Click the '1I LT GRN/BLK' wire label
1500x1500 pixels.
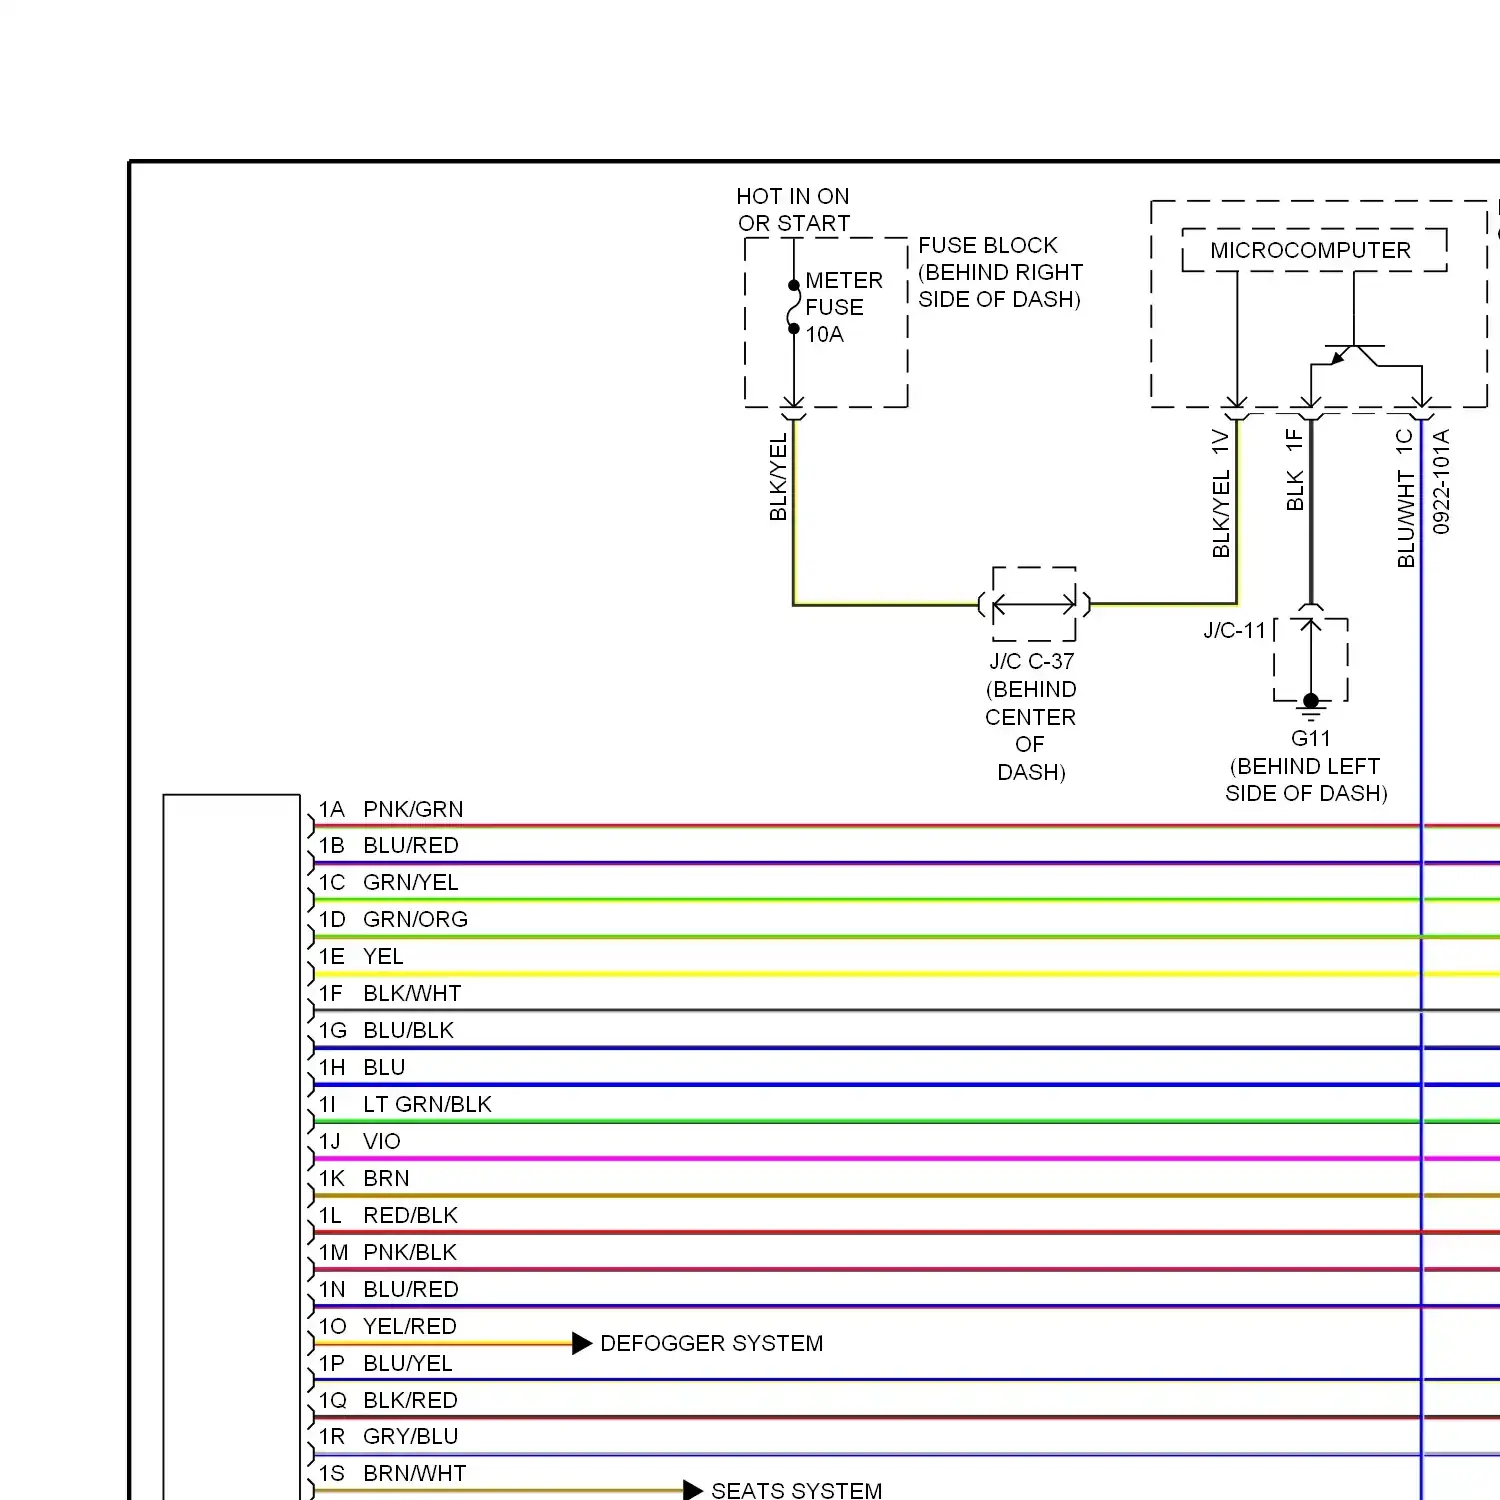(405, 1104)
